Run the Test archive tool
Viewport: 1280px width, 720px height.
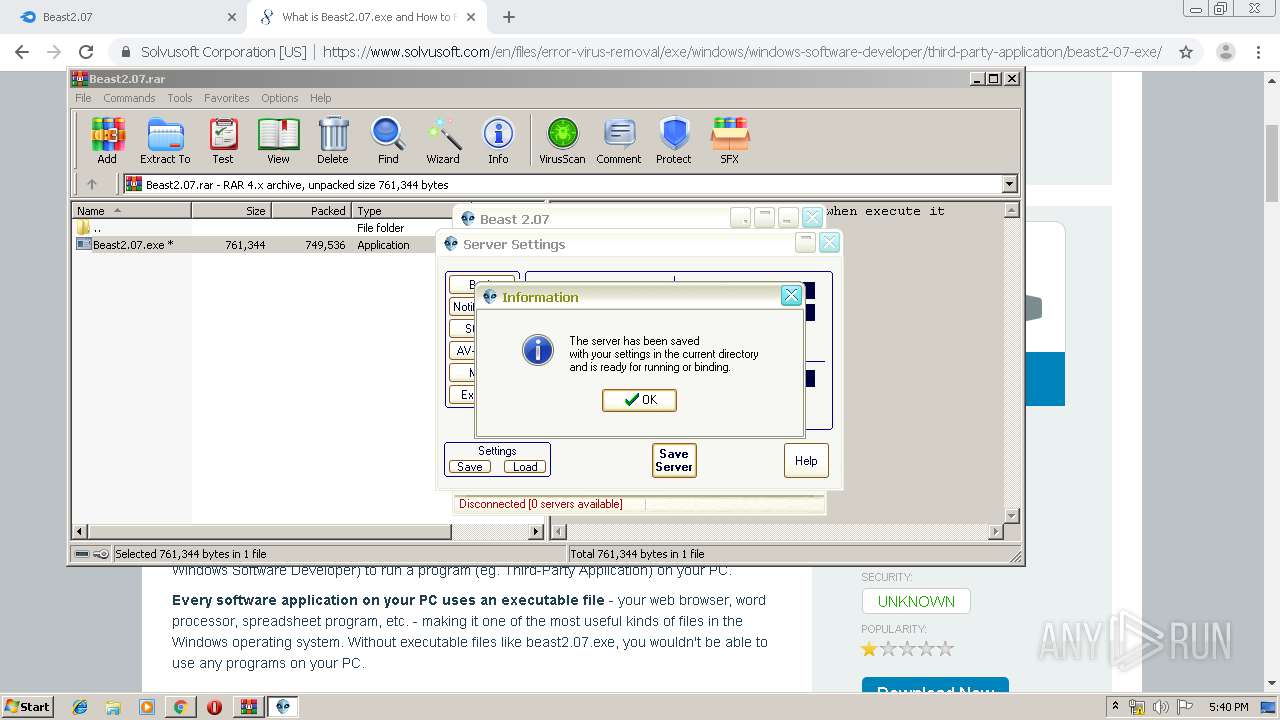(223, 140)
